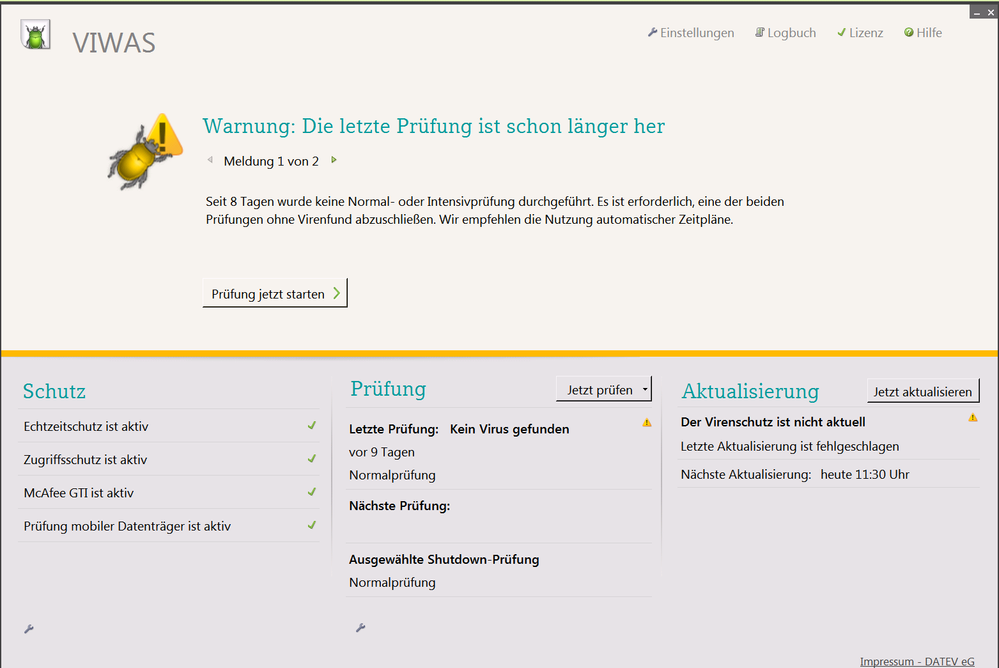Click the warning triangle beside Virenschutz status
The image size is (999, 668).
973,418
